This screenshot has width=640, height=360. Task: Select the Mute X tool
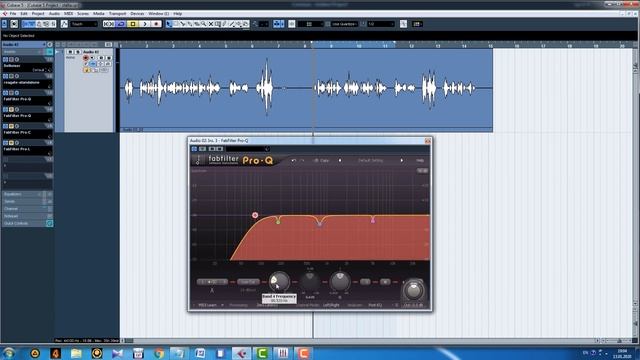(211, 24)
